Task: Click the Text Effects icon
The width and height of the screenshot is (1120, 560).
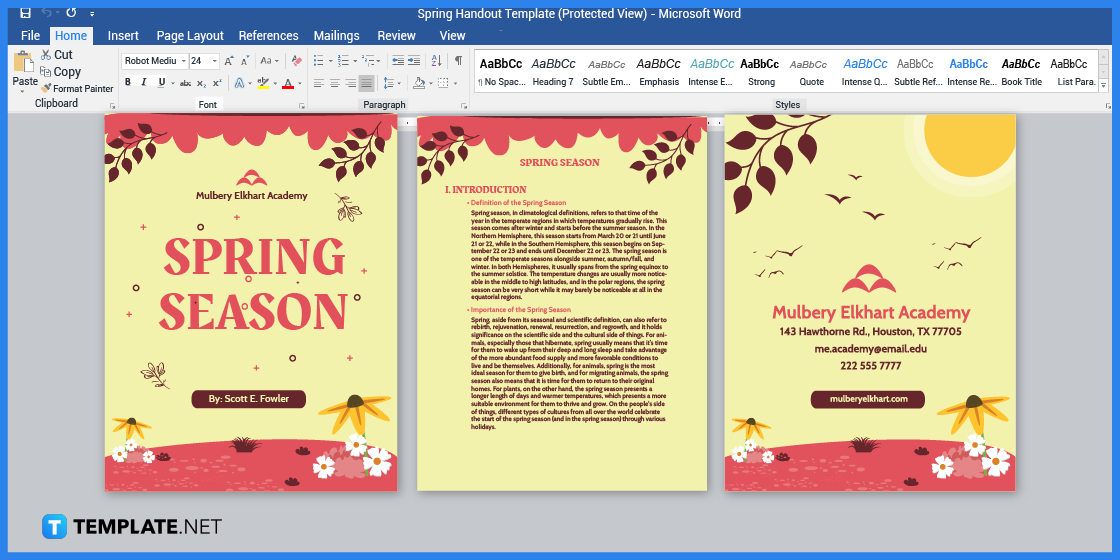Action: (x=239, y=84)
